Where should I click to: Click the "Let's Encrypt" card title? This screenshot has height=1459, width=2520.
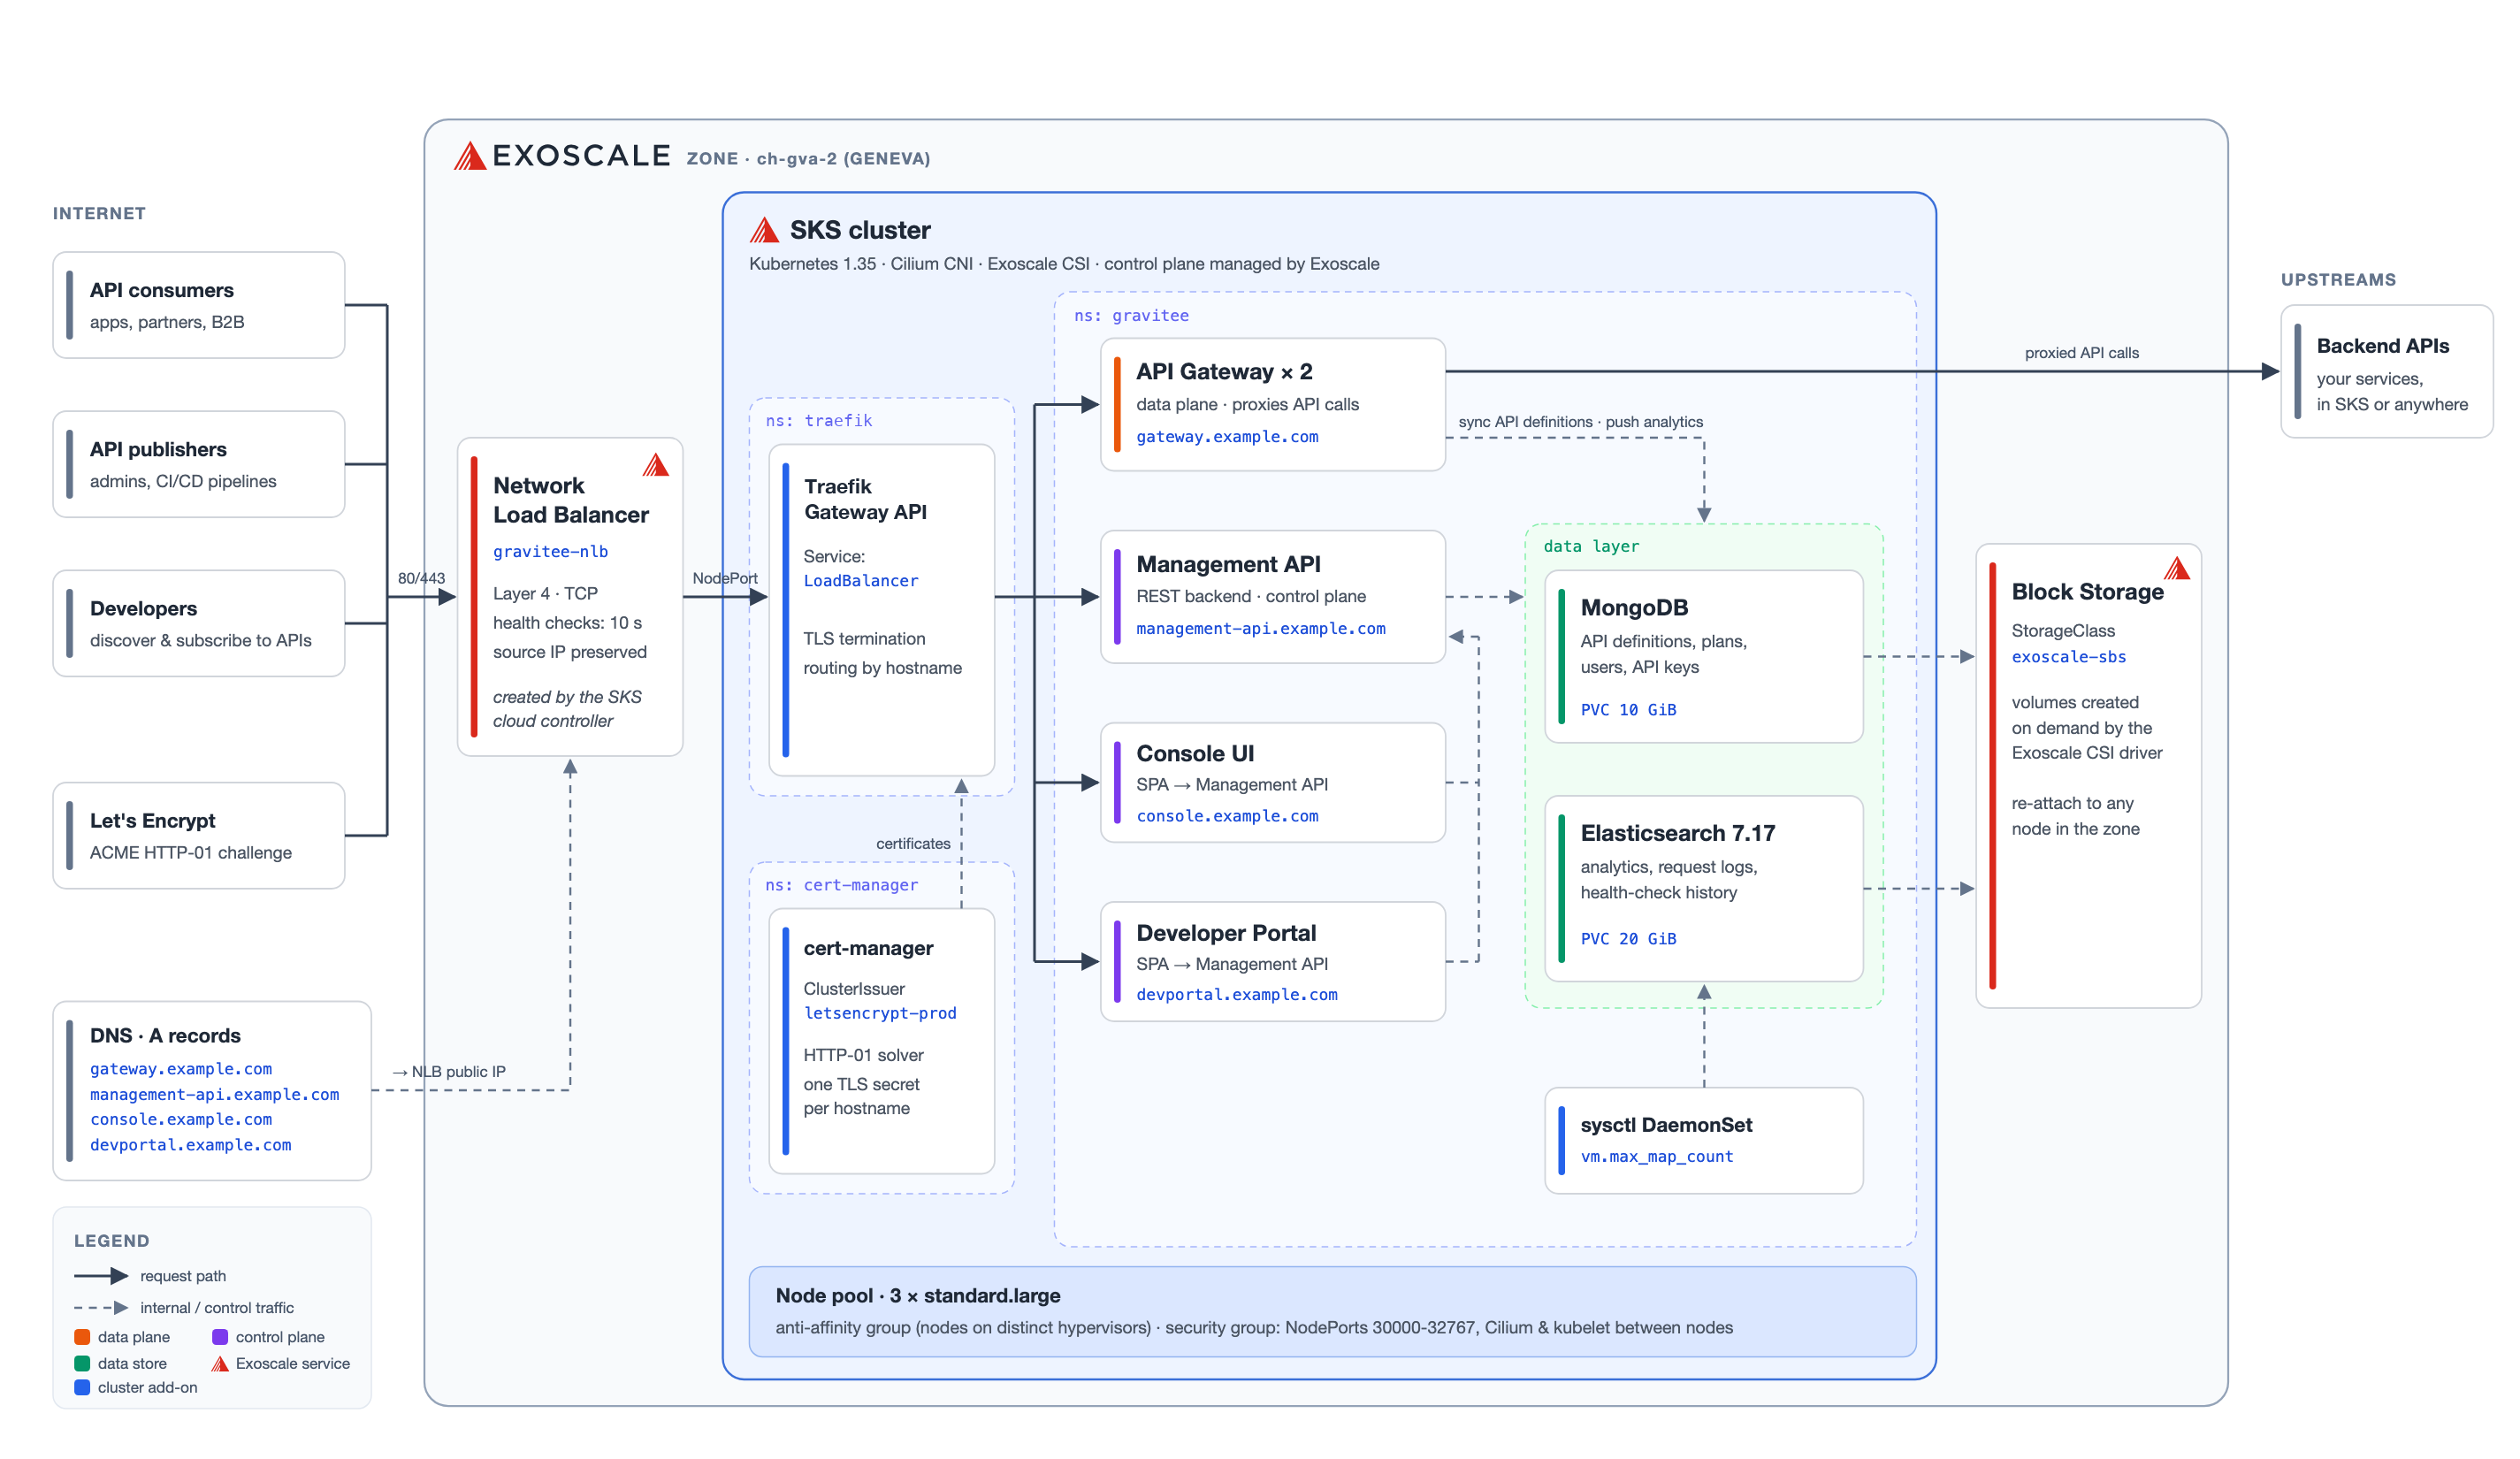coord(152,820)
